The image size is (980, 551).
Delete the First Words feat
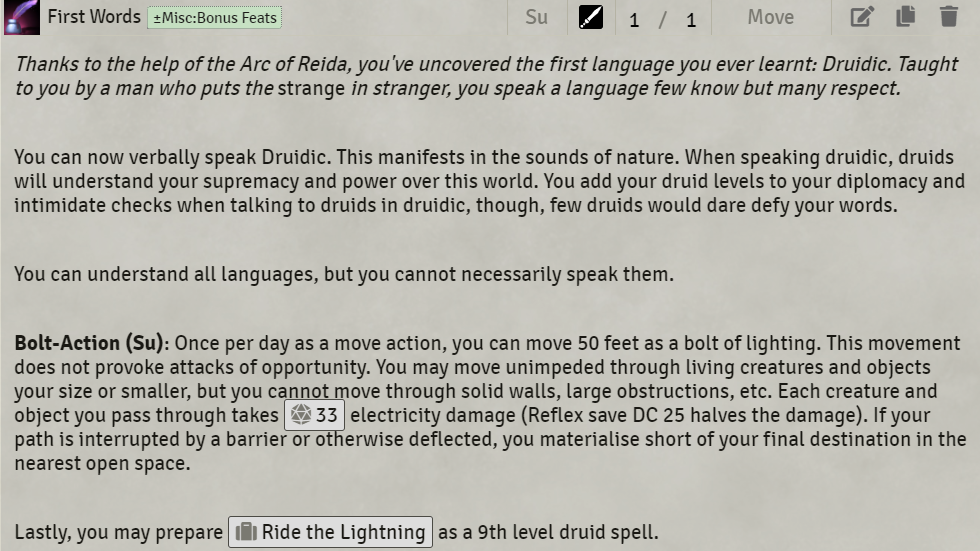click(x=949, y=16)
